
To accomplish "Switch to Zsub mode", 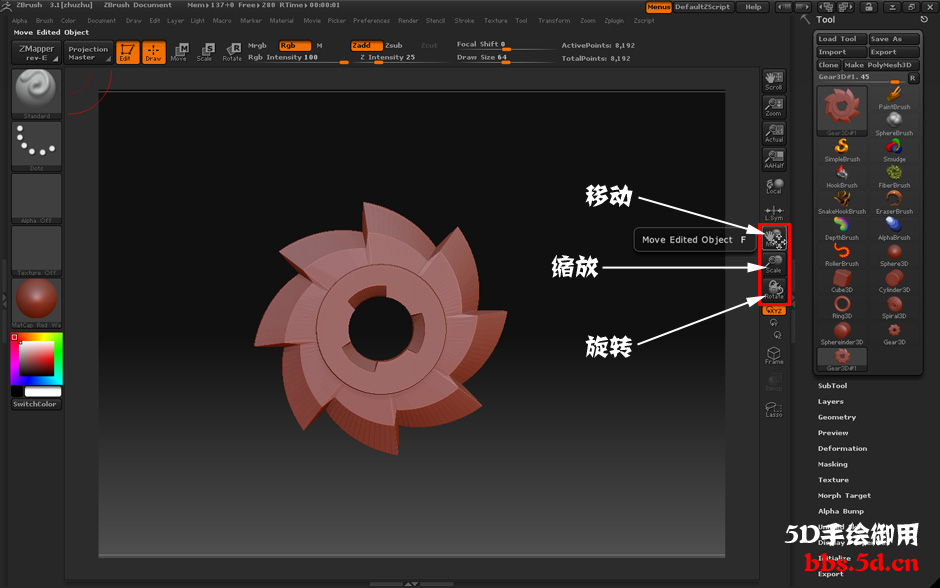I will pos(394,46).
